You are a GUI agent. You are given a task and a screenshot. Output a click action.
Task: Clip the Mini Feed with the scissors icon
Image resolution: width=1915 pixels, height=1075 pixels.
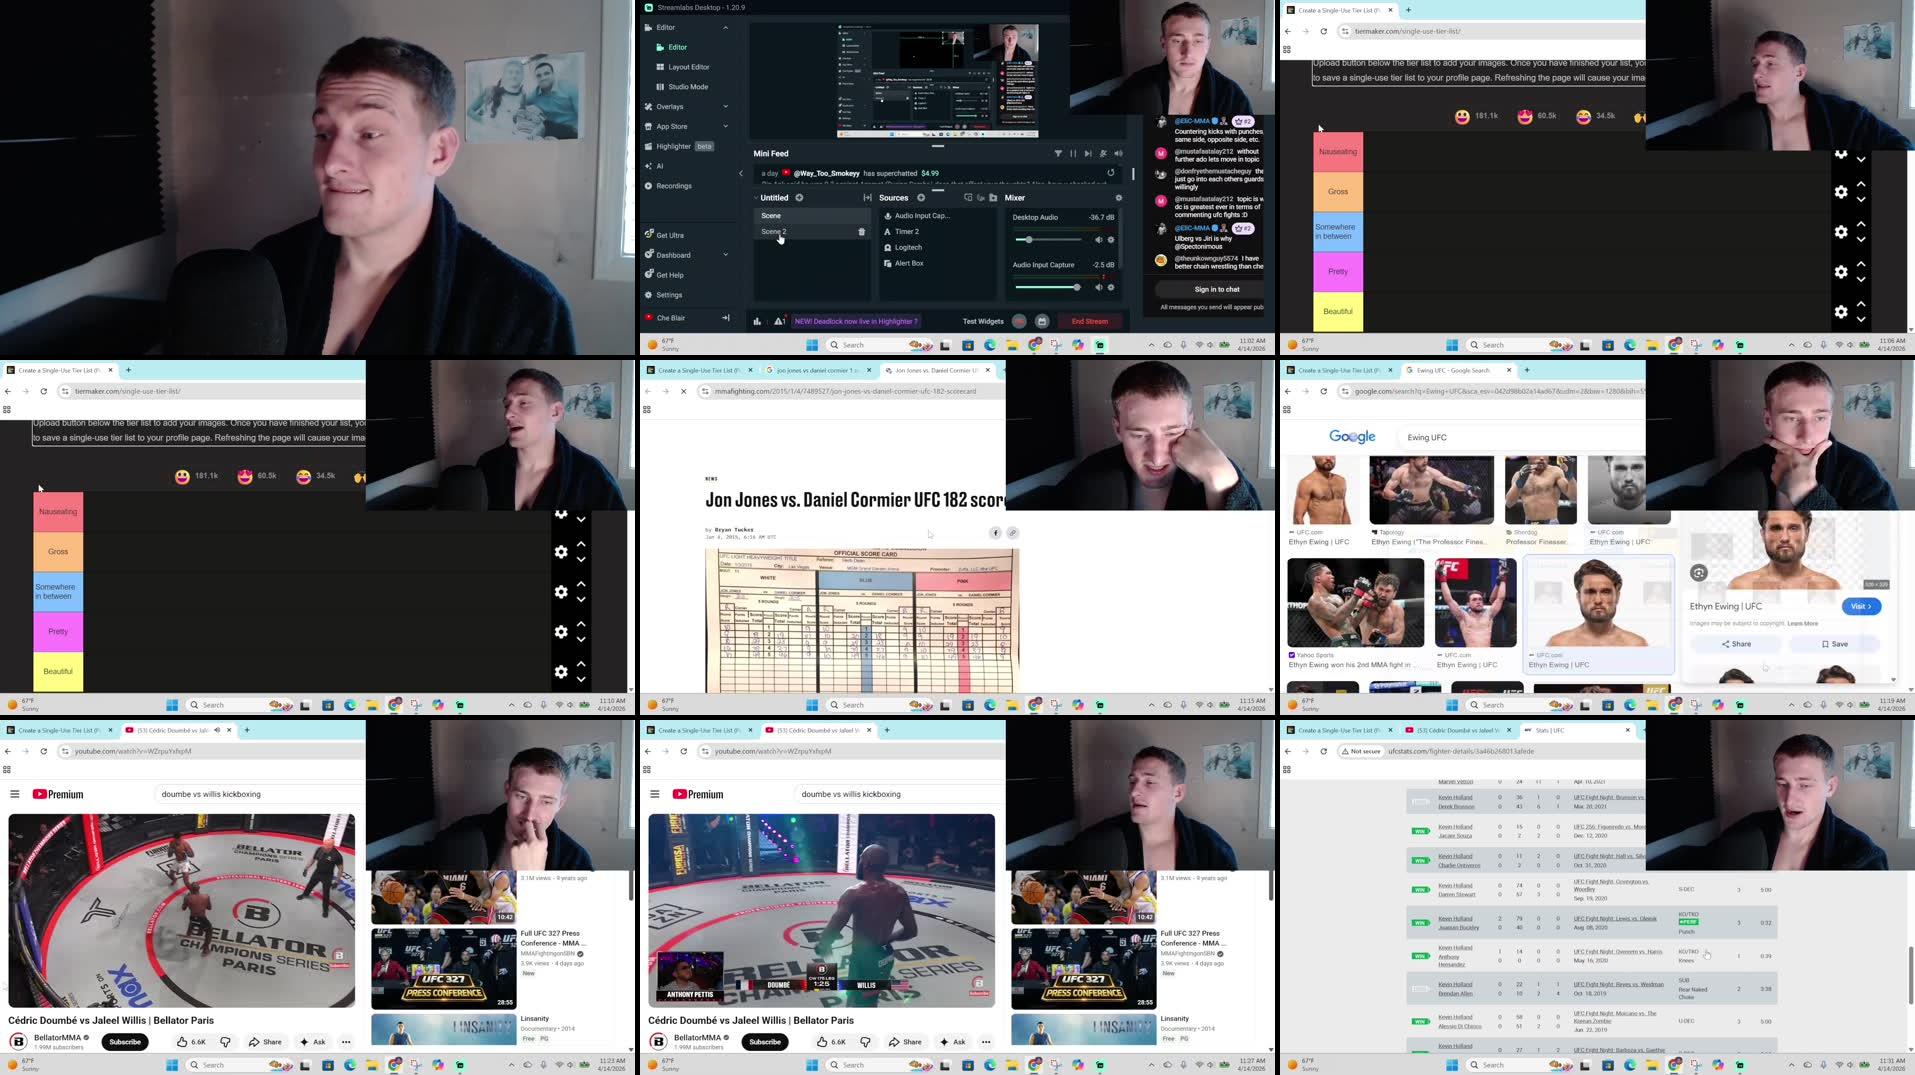click(1103, 153)
